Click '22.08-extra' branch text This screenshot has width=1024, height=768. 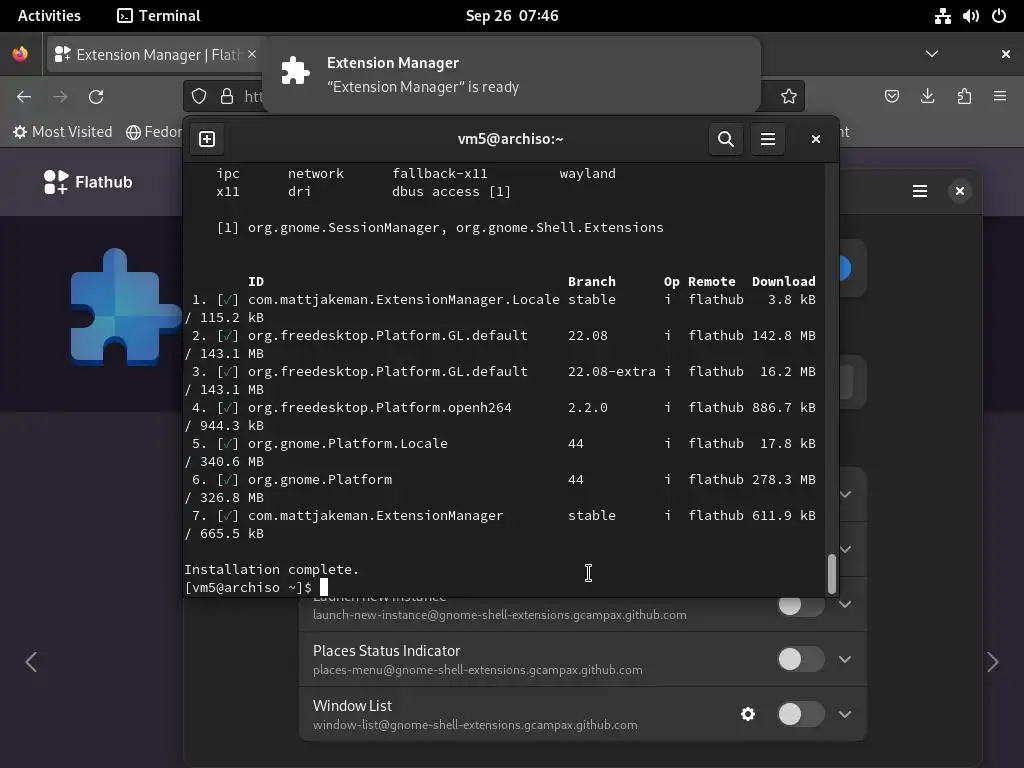[x=612, y=372]
